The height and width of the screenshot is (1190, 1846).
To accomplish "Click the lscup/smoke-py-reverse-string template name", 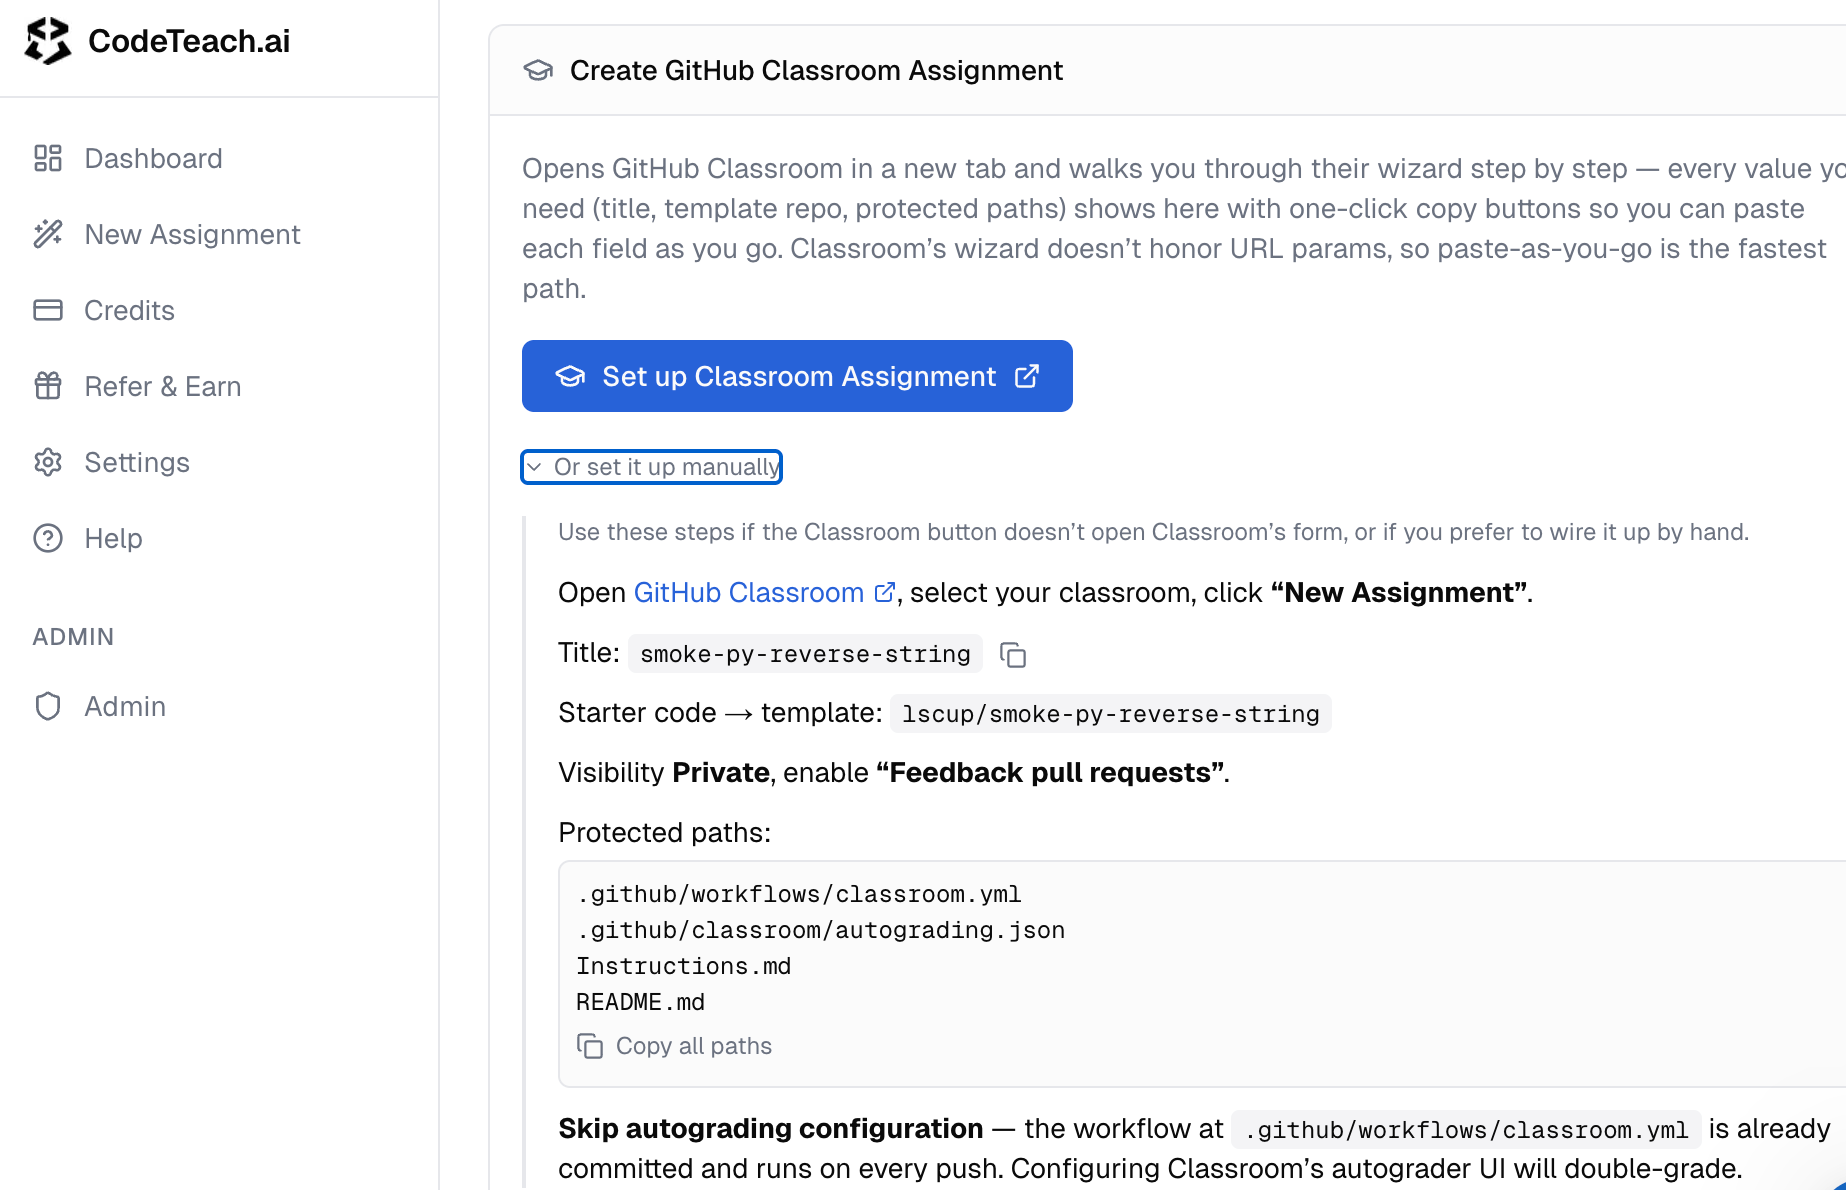I will pos(1111,714).
